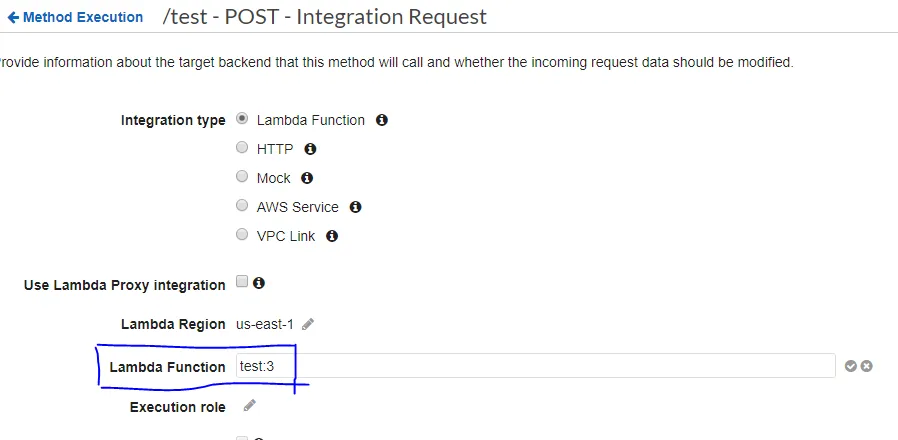Click the AWS Service info icon
Image resolution: width=898 pixels, height=440 pixels.
tap(355, 207)
